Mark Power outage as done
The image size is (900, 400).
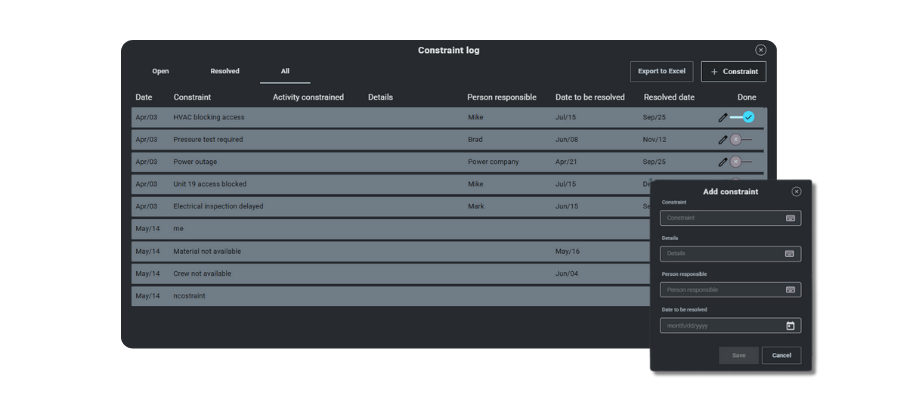[x=740, y=162]
